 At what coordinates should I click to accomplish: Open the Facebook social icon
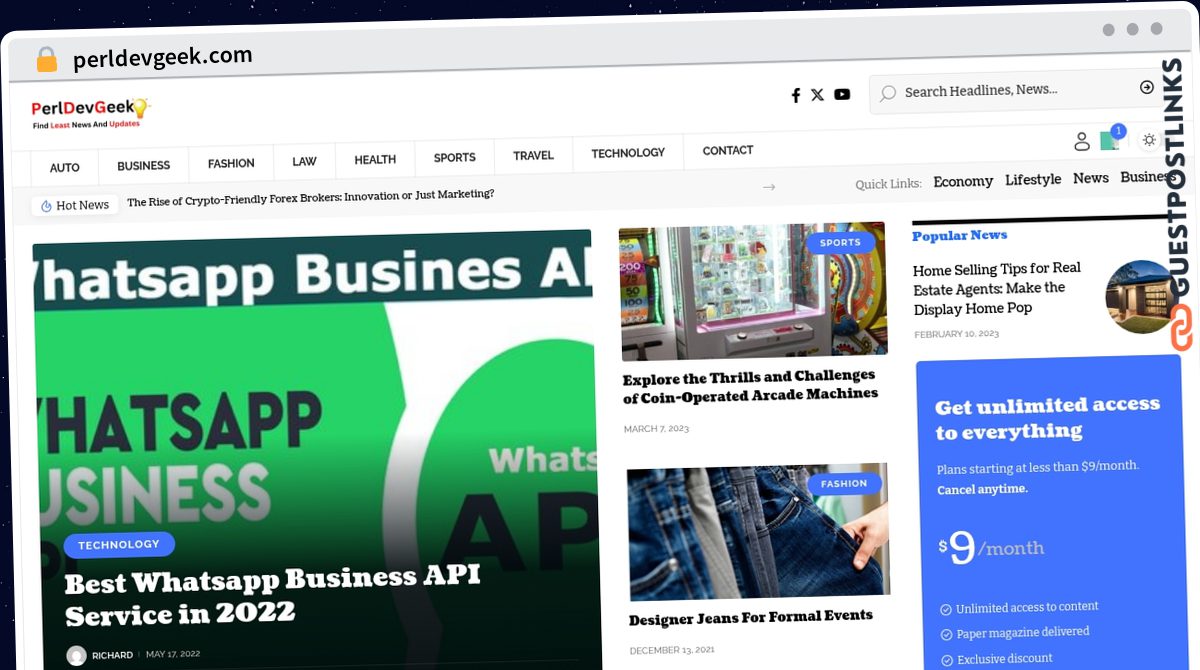tap(796, 95)
